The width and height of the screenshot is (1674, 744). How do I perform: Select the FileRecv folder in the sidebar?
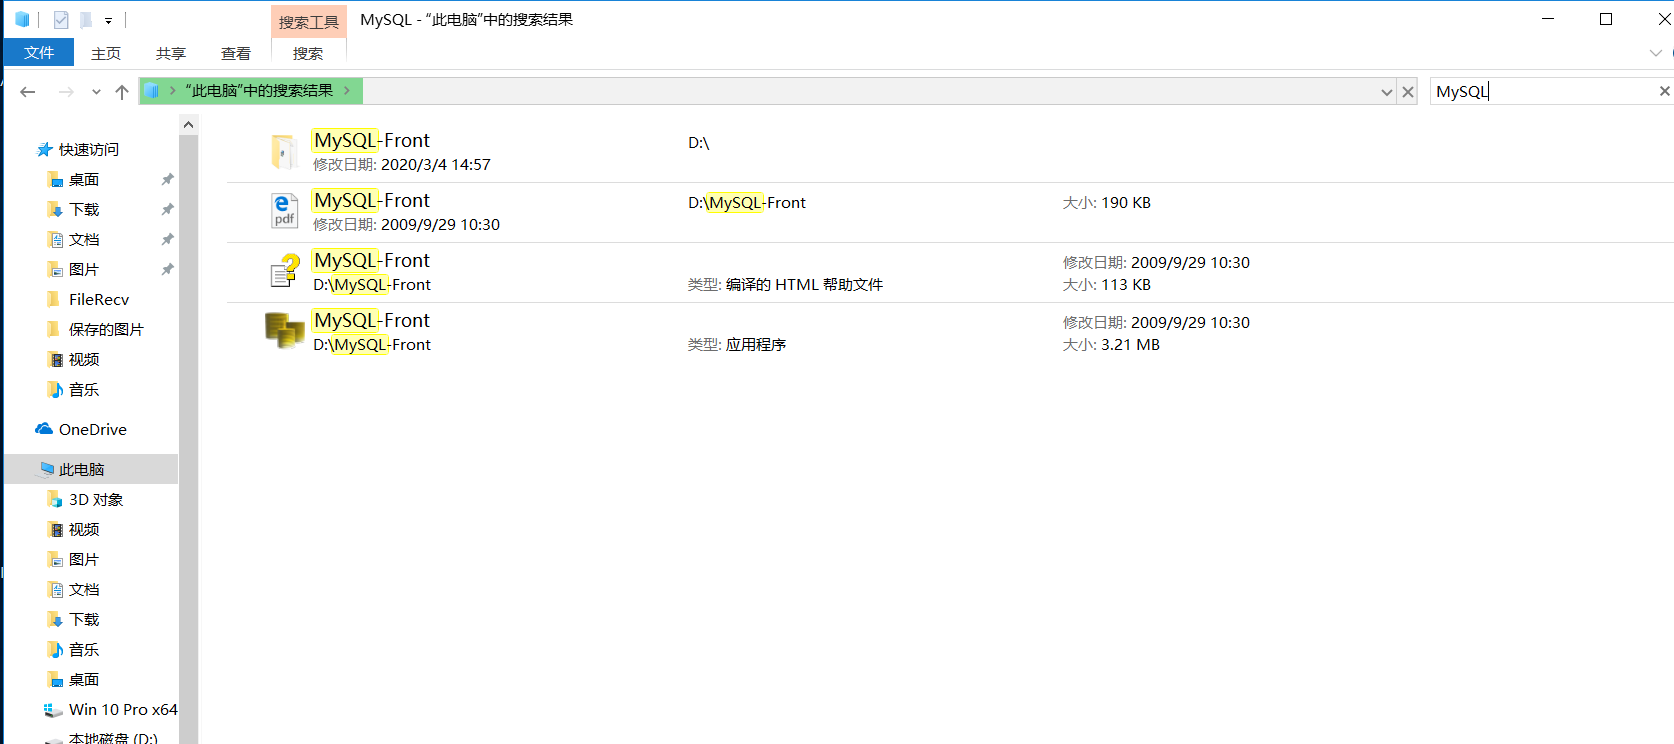pyautogui.click(x=99, y=299)
